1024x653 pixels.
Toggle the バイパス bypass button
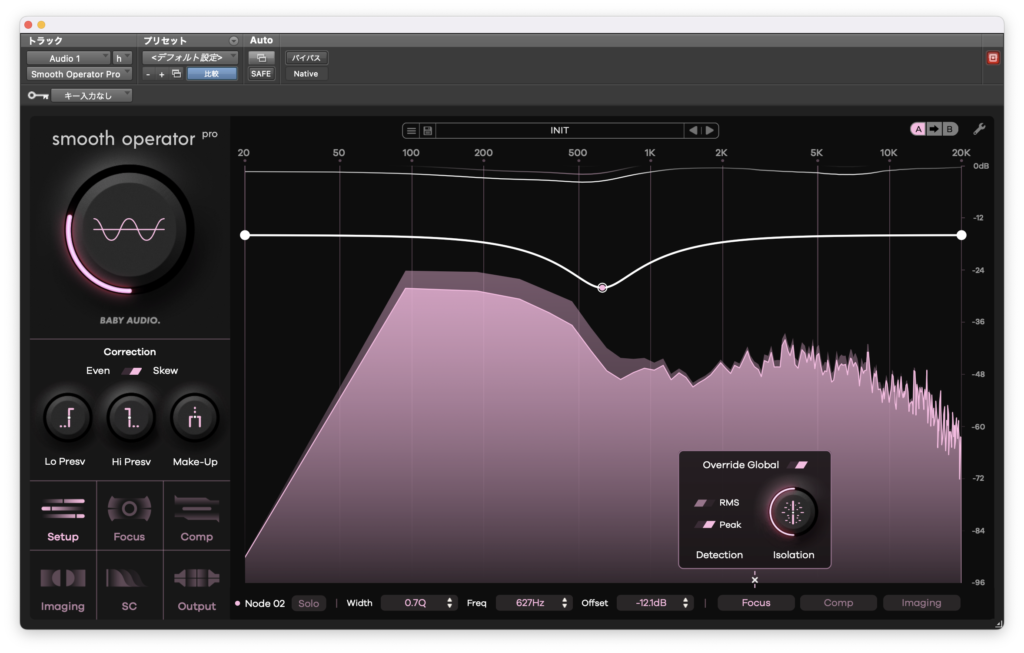click(306, 58)
